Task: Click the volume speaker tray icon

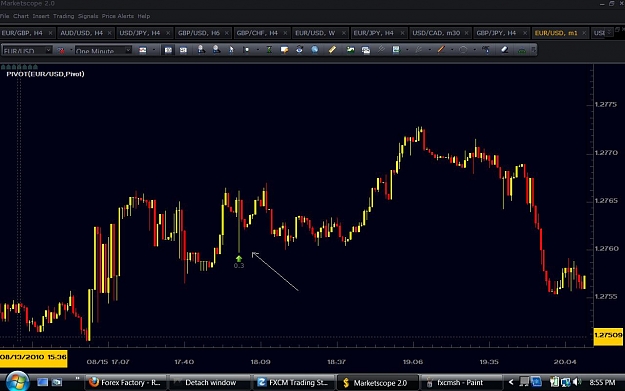Action: tap(578, 382)
